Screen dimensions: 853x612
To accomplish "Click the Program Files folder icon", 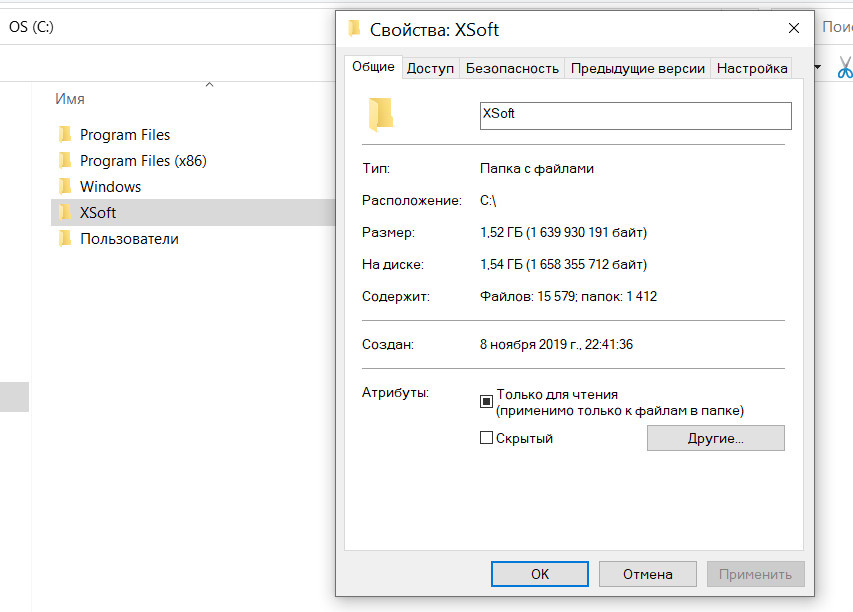I will tap(65, 135).
